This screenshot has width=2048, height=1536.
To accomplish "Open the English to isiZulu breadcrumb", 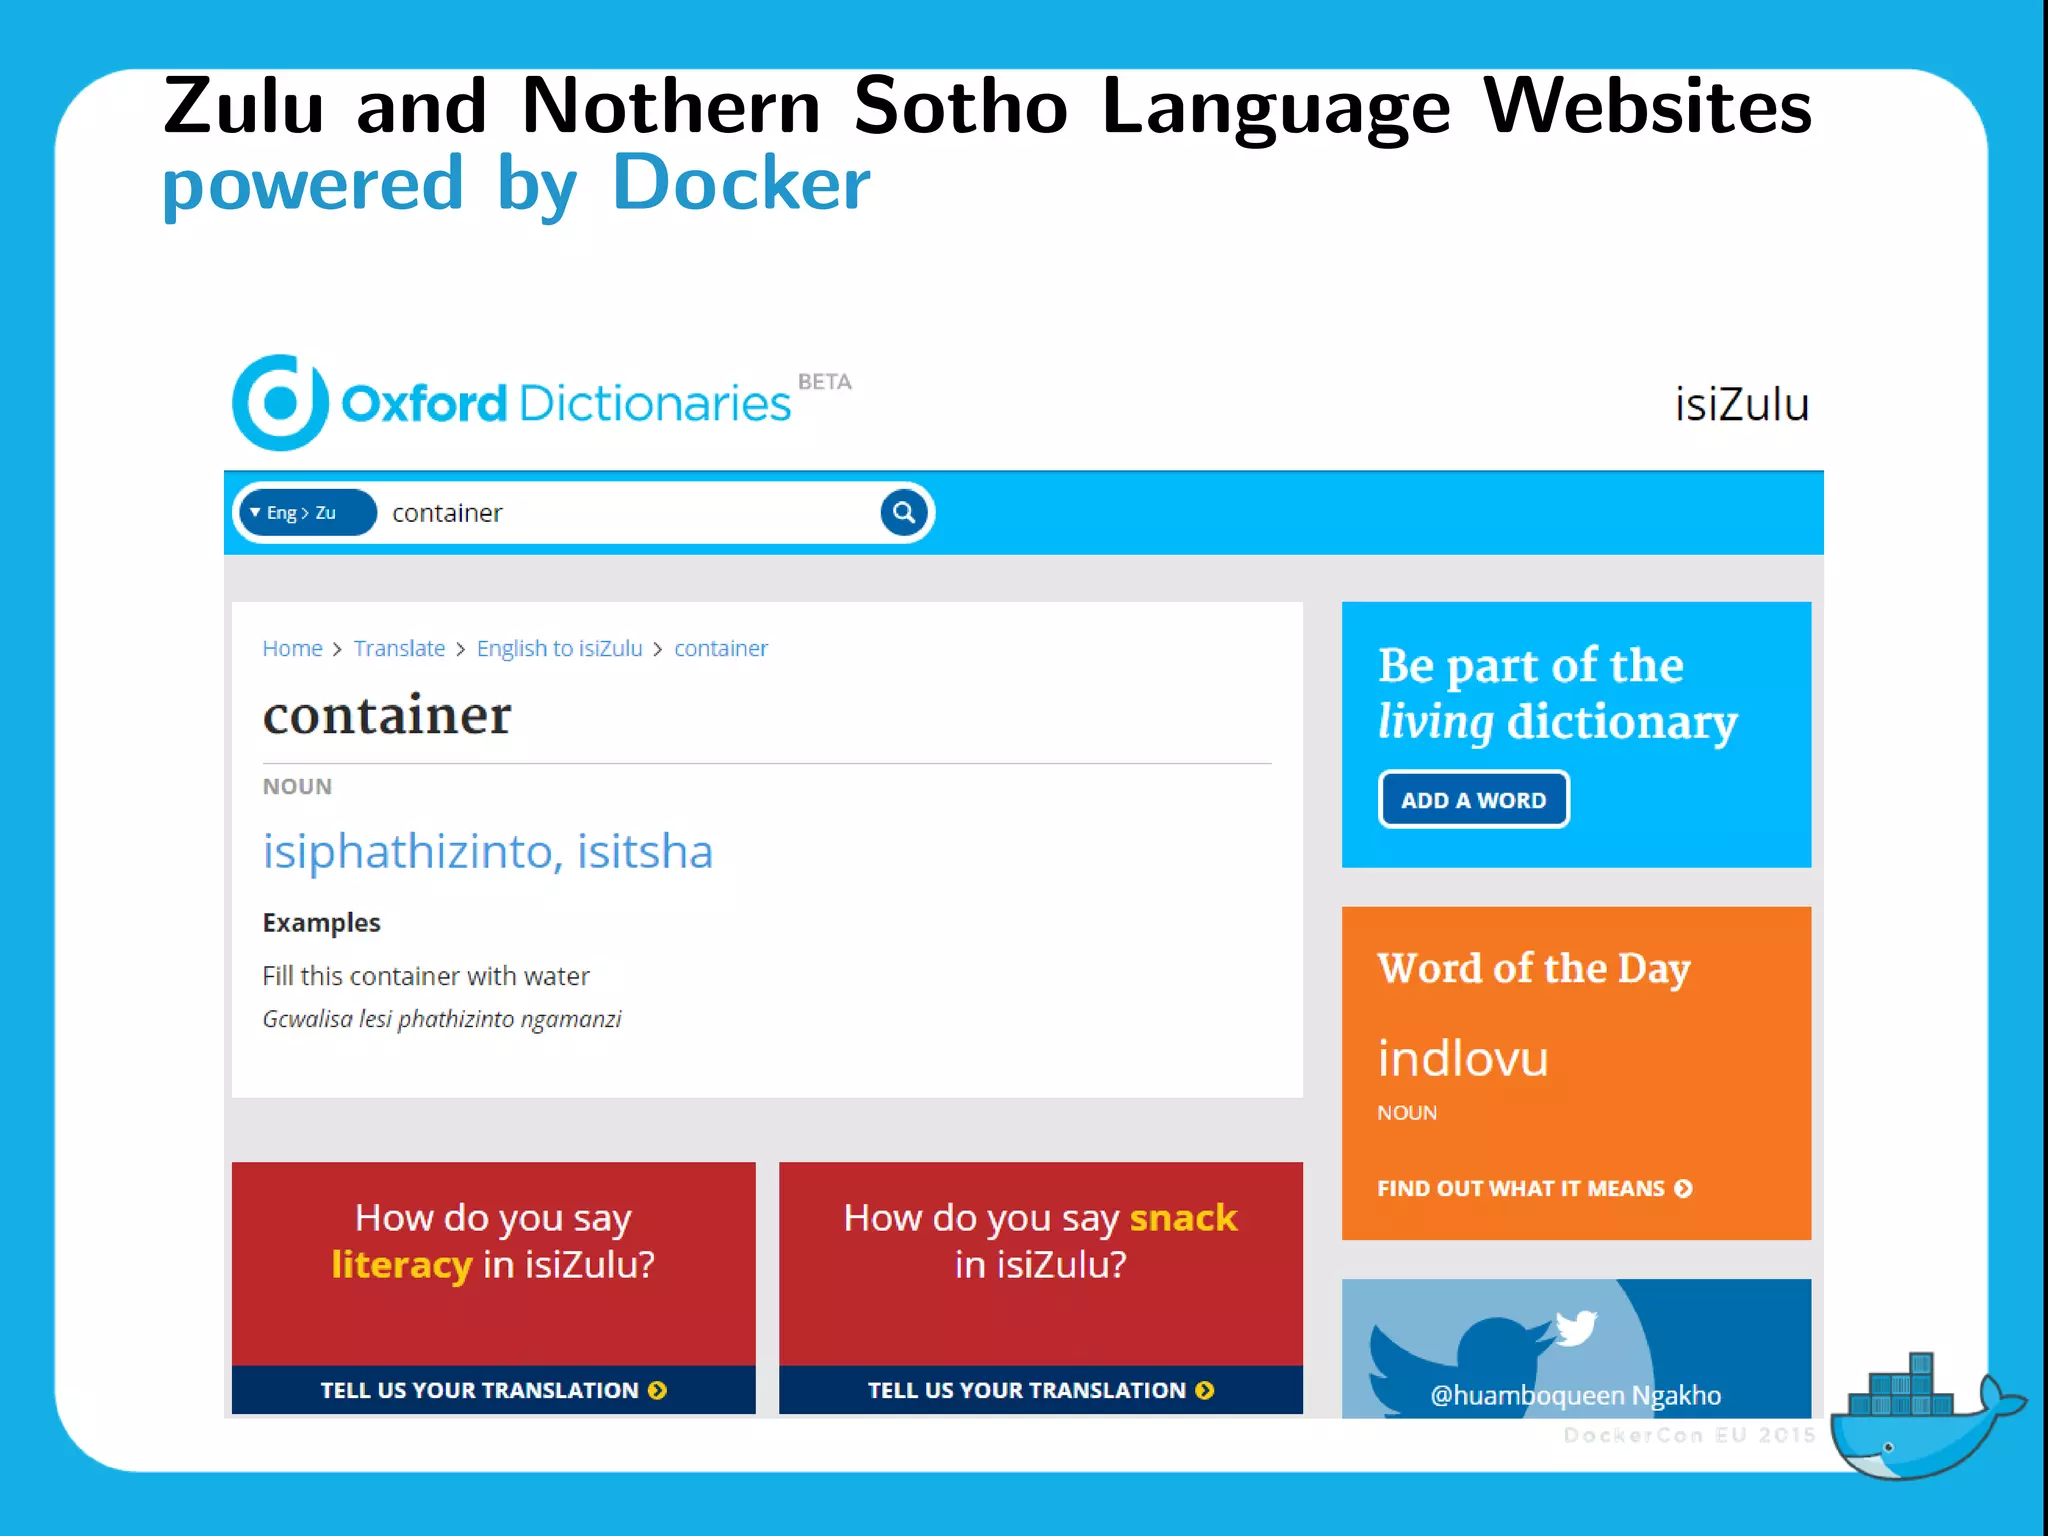I will tap(559, 648).
